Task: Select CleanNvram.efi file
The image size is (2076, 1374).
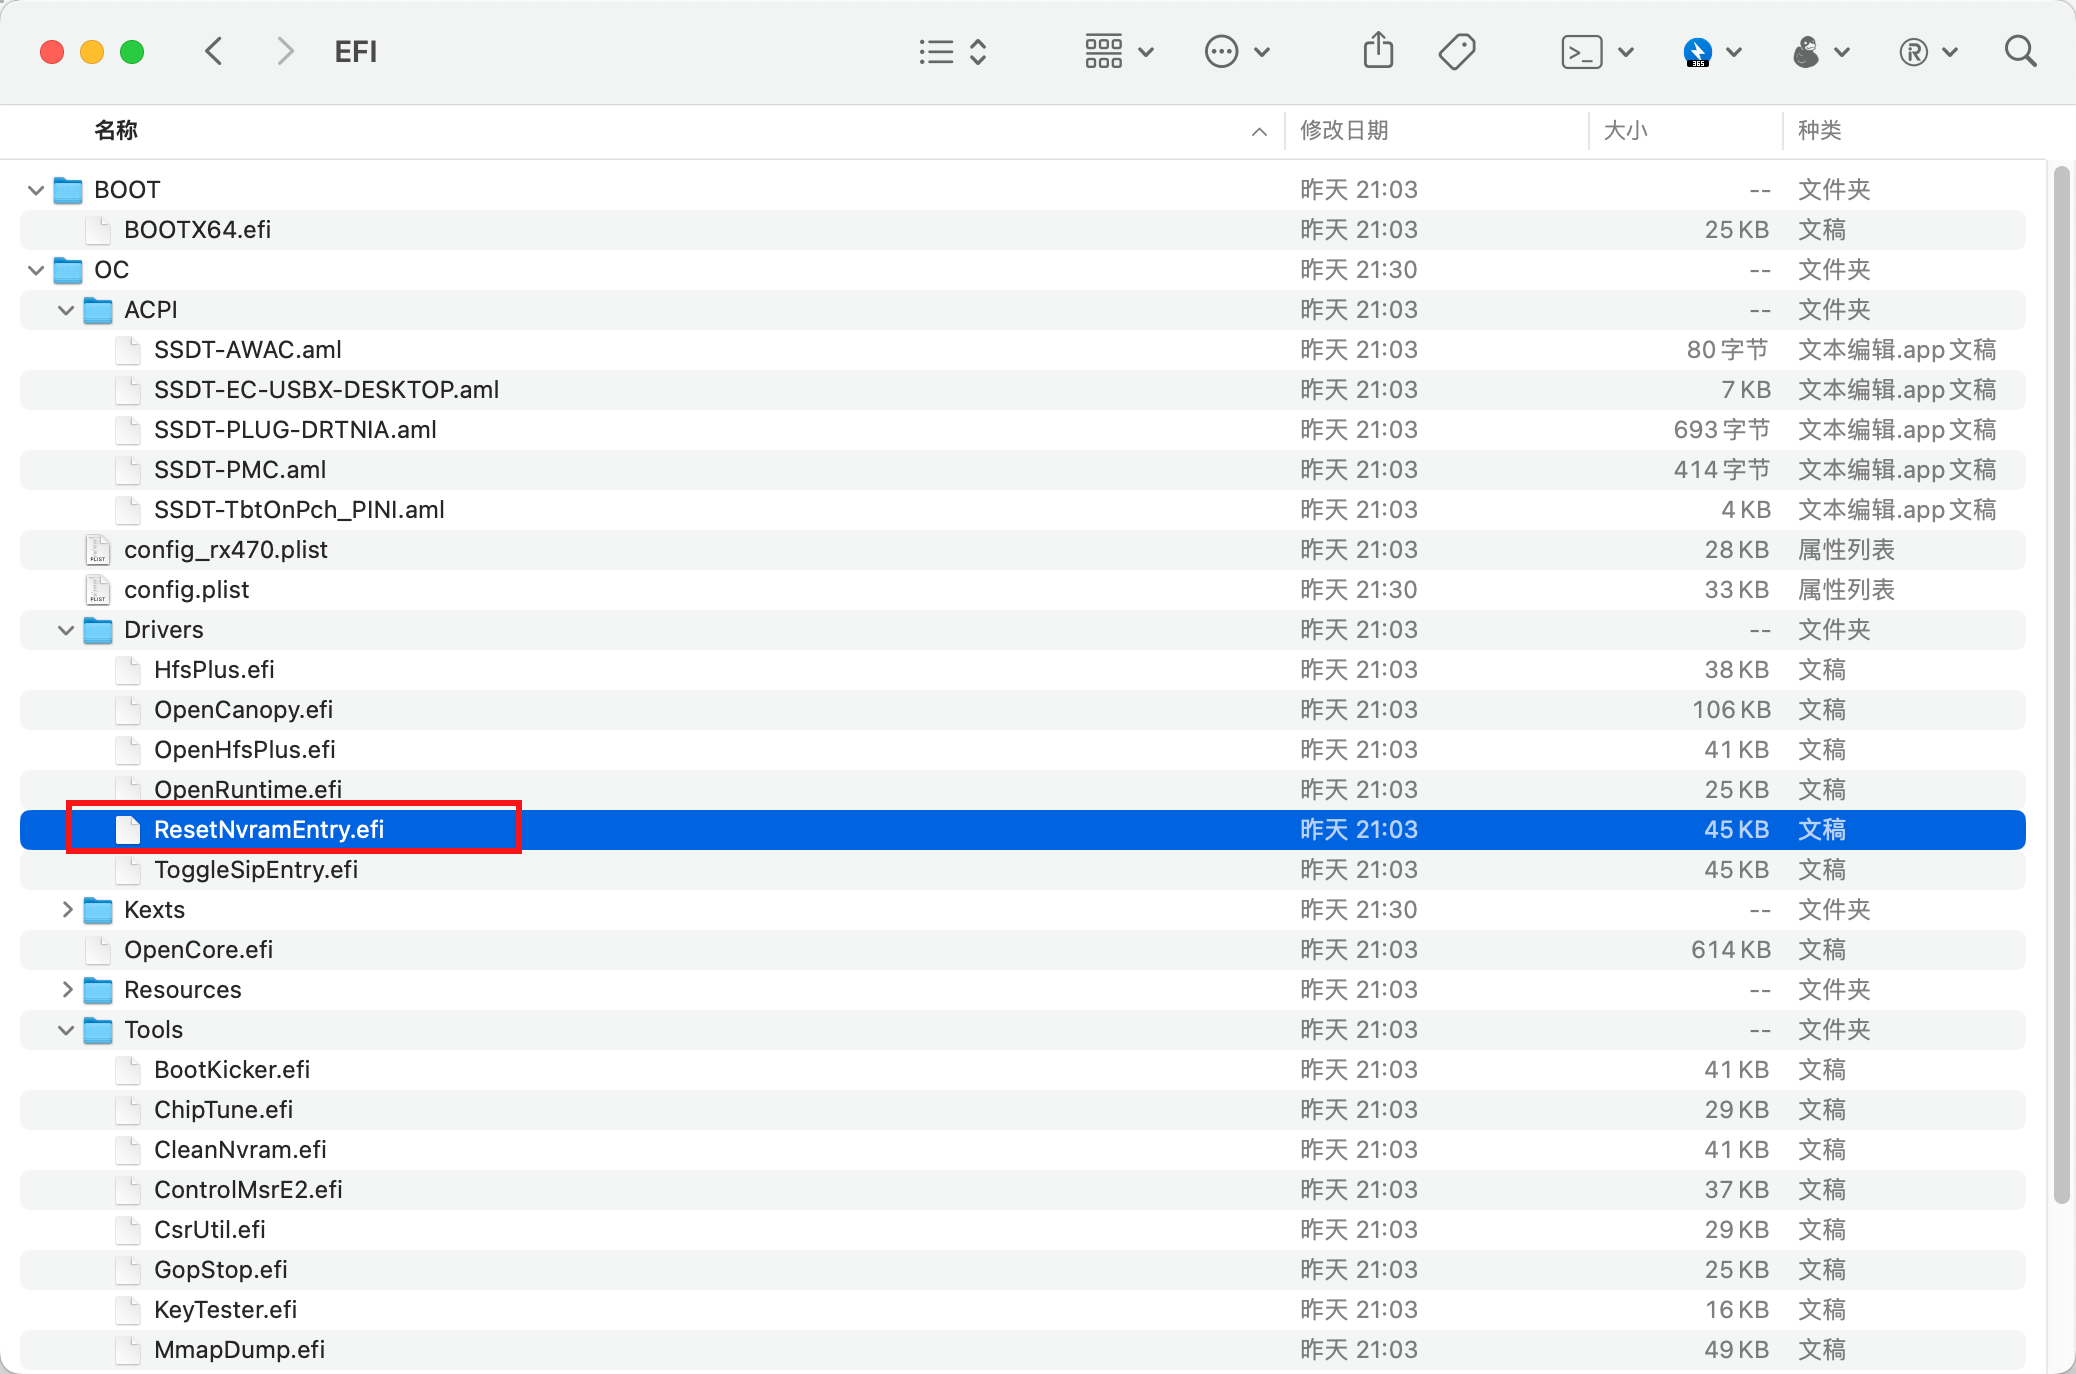Action: (1023, 1150)
